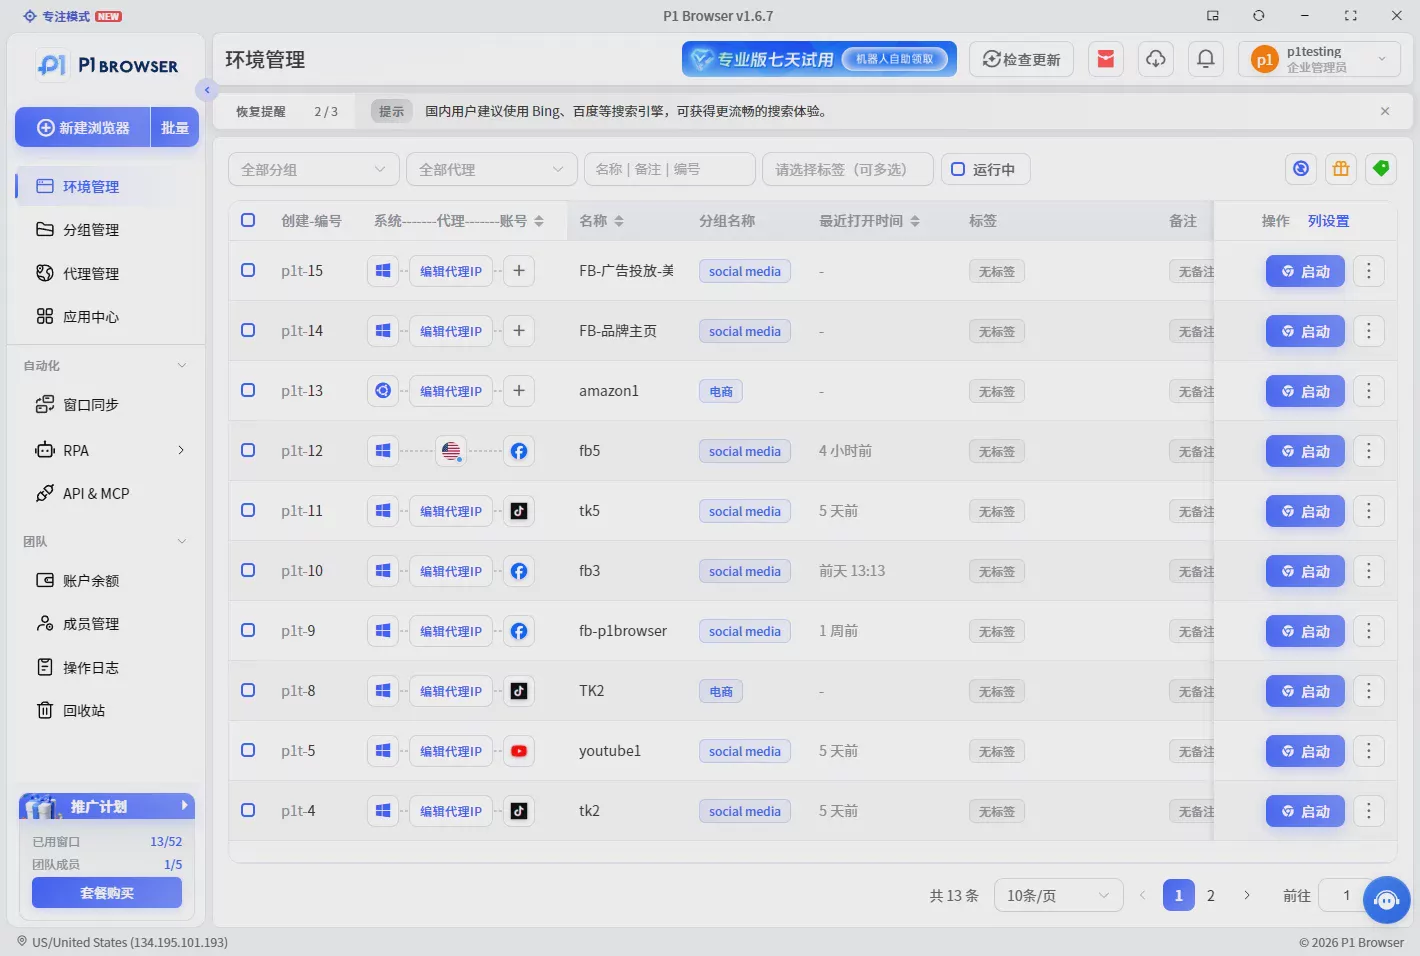Viewport: 1420px width, 956px height.
Task: Add an account with plus on p1t-15
Action: pos(519,271)
